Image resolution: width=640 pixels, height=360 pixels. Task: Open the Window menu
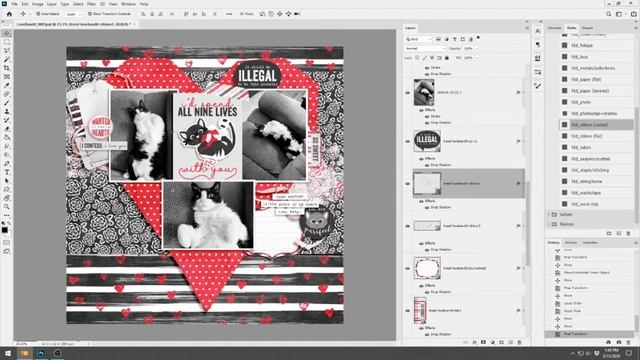128,4
